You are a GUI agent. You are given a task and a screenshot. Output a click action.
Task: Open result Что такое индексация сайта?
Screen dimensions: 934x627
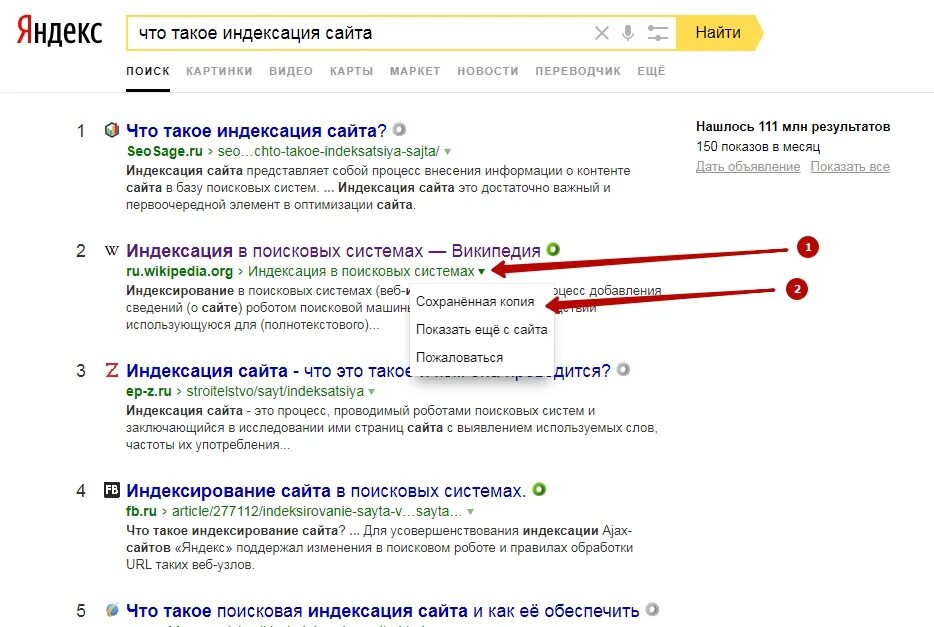point(256,130)
